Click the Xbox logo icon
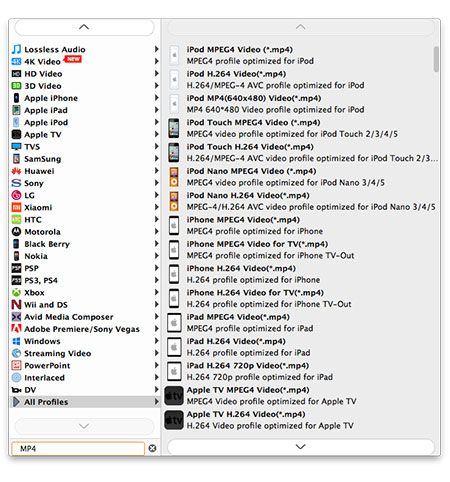450x482 pixels. 16,293
